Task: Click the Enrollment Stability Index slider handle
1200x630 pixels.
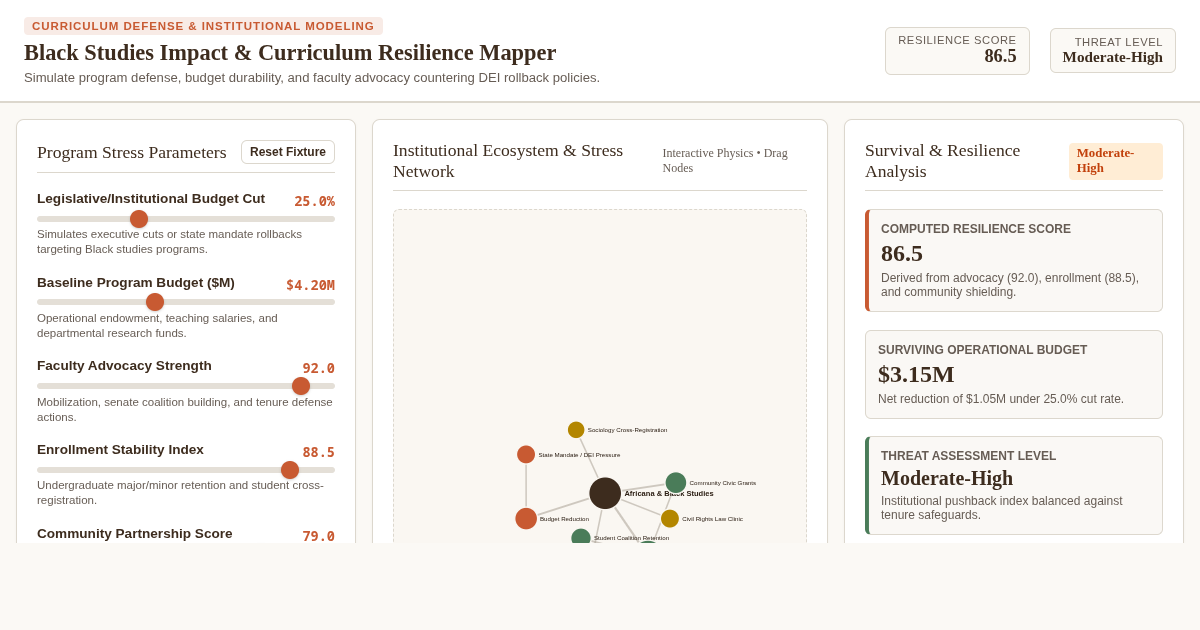Action: (x=290, y=470)
